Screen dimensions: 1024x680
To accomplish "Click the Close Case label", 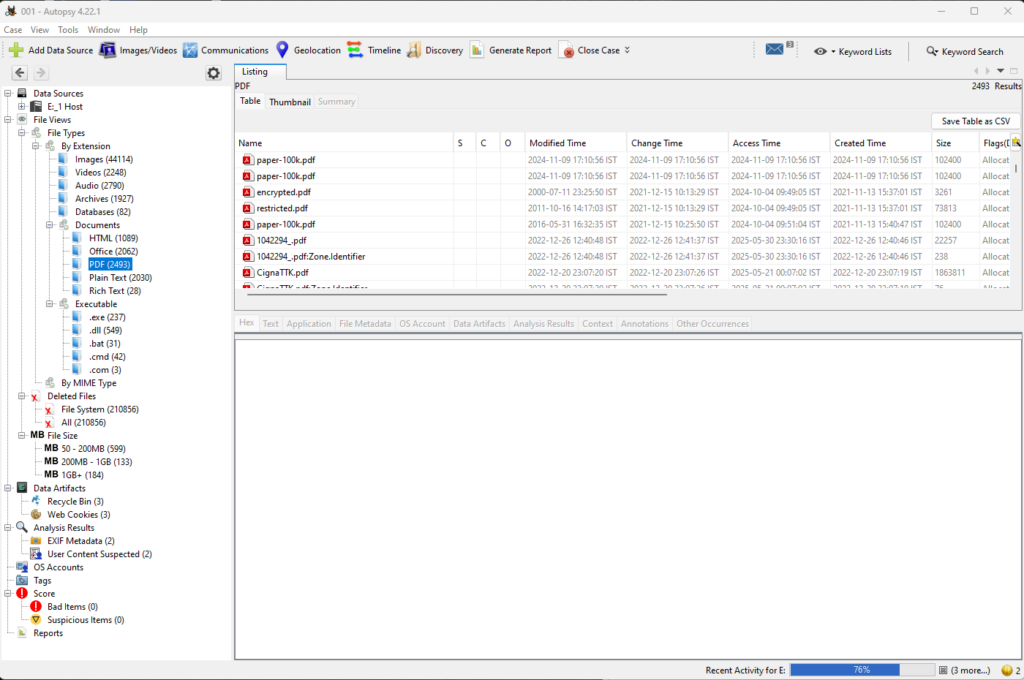I will 598,50.
